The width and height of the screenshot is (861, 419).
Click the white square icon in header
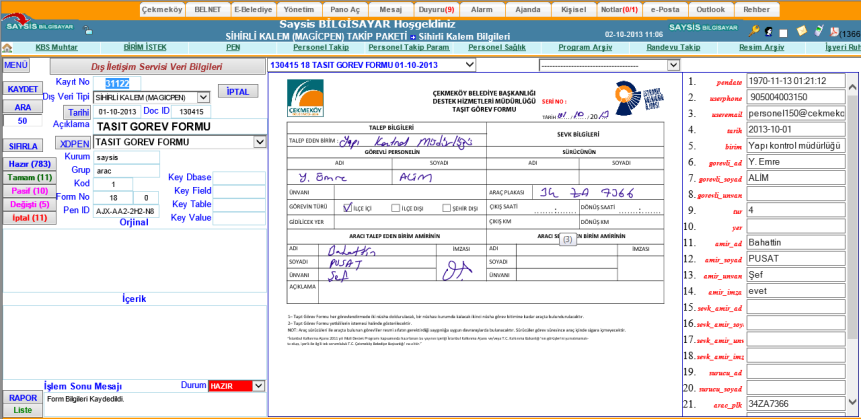785,32
